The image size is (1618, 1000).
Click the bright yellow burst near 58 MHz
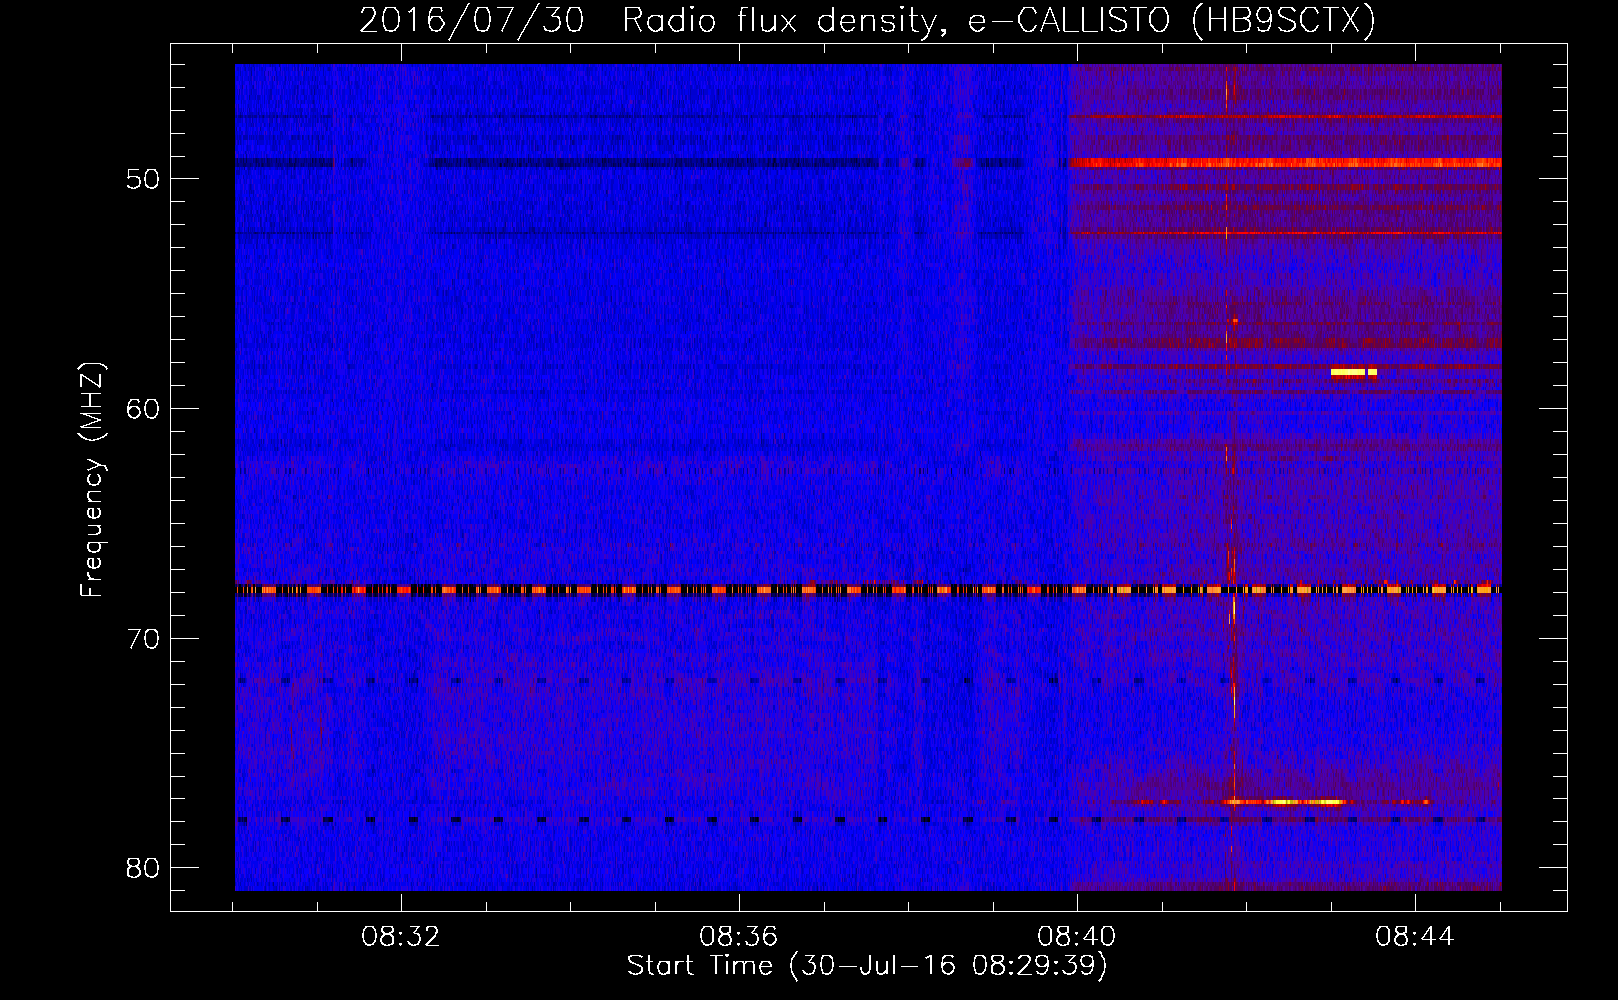click(x=1354, y=372)
